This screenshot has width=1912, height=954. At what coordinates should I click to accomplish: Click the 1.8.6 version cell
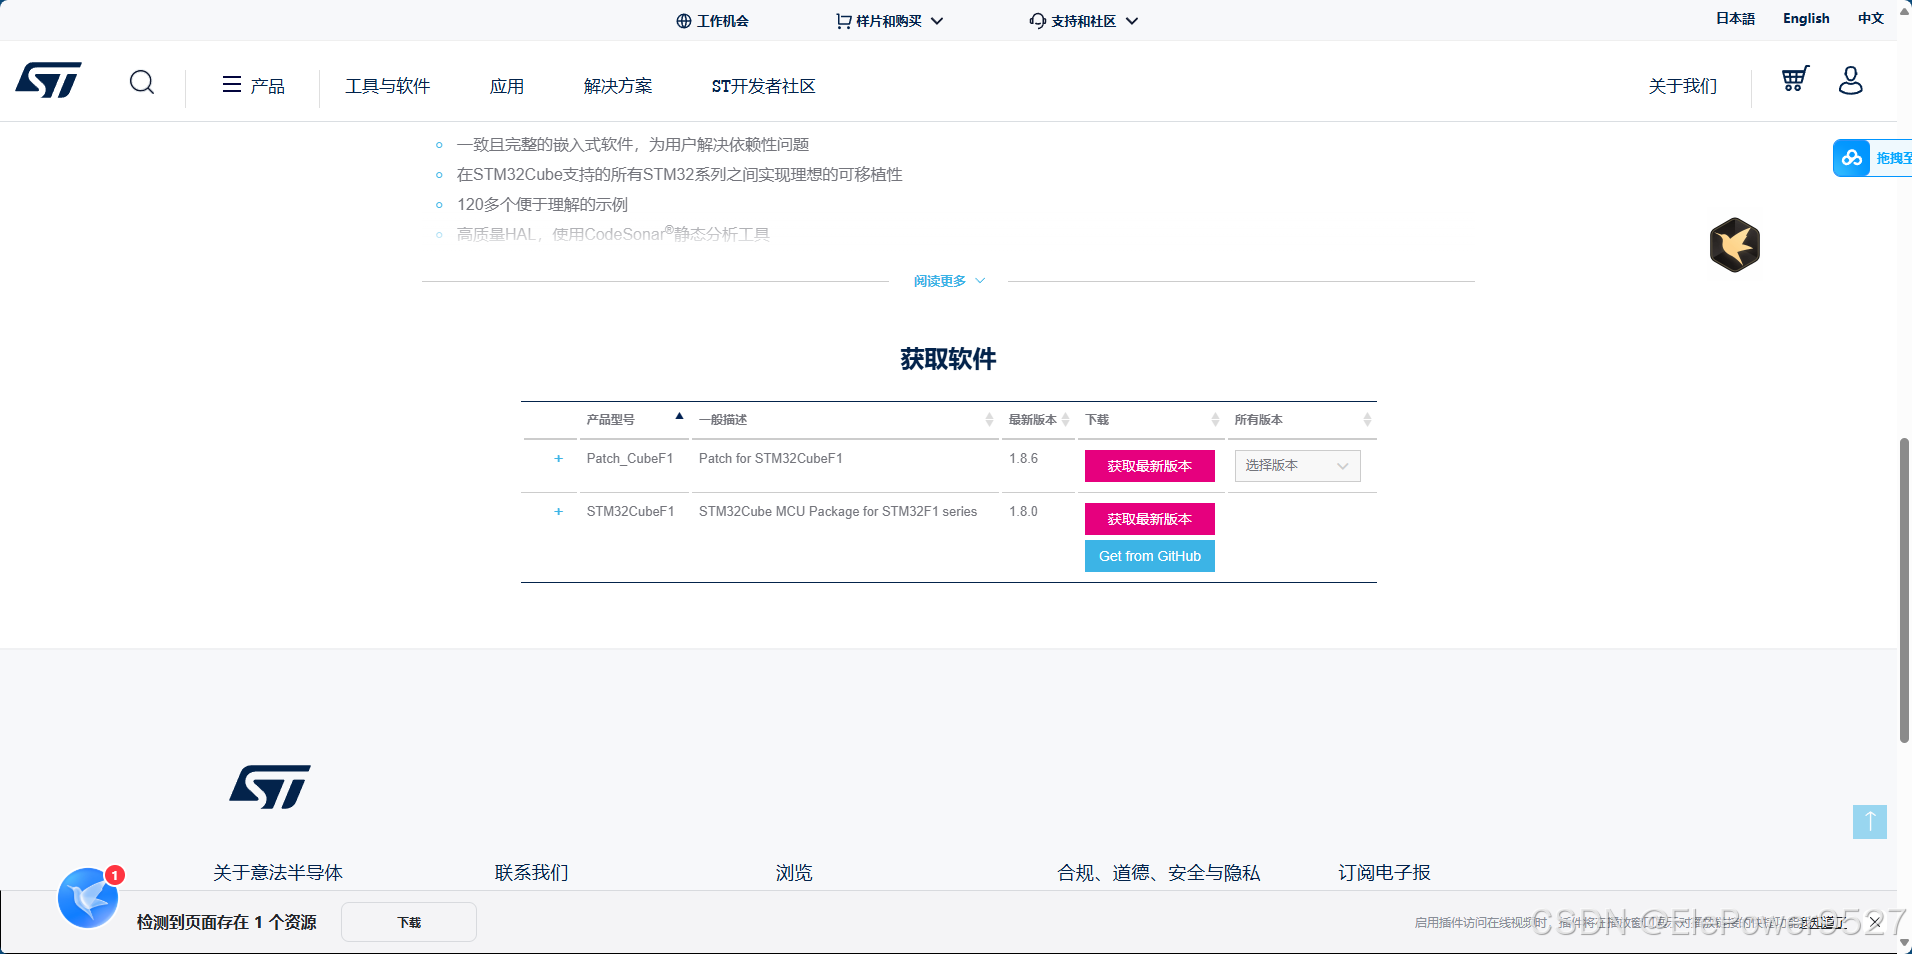coord(1023,459)
